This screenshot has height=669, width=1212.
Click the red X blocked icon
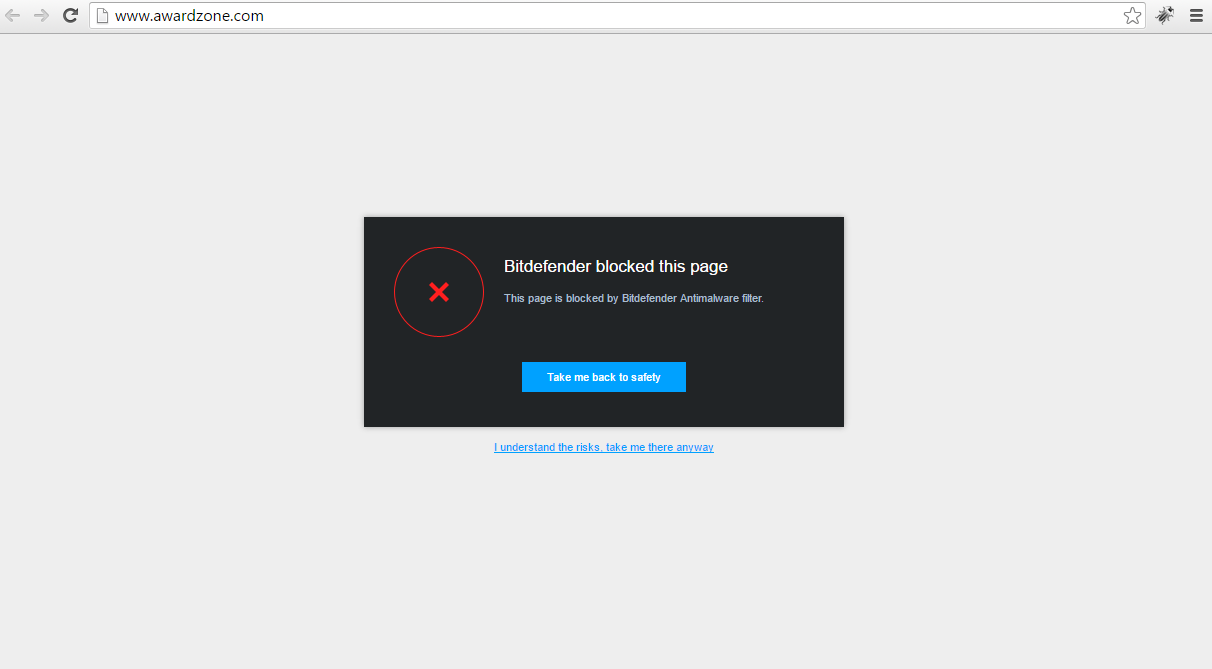439,292
